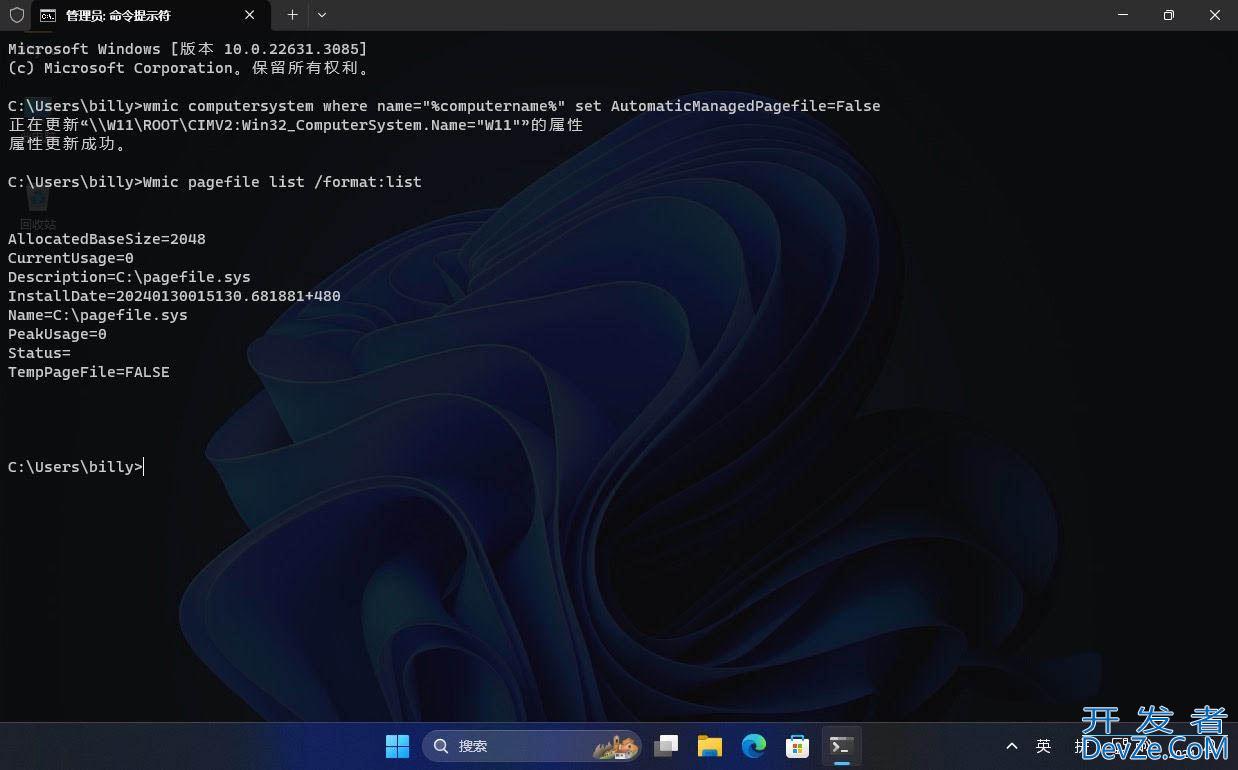The height and width of the screenshot is (770, 1238).
Task: Click the search highlight image in search box
Action: pyautogui.click(x=616, y=746)
